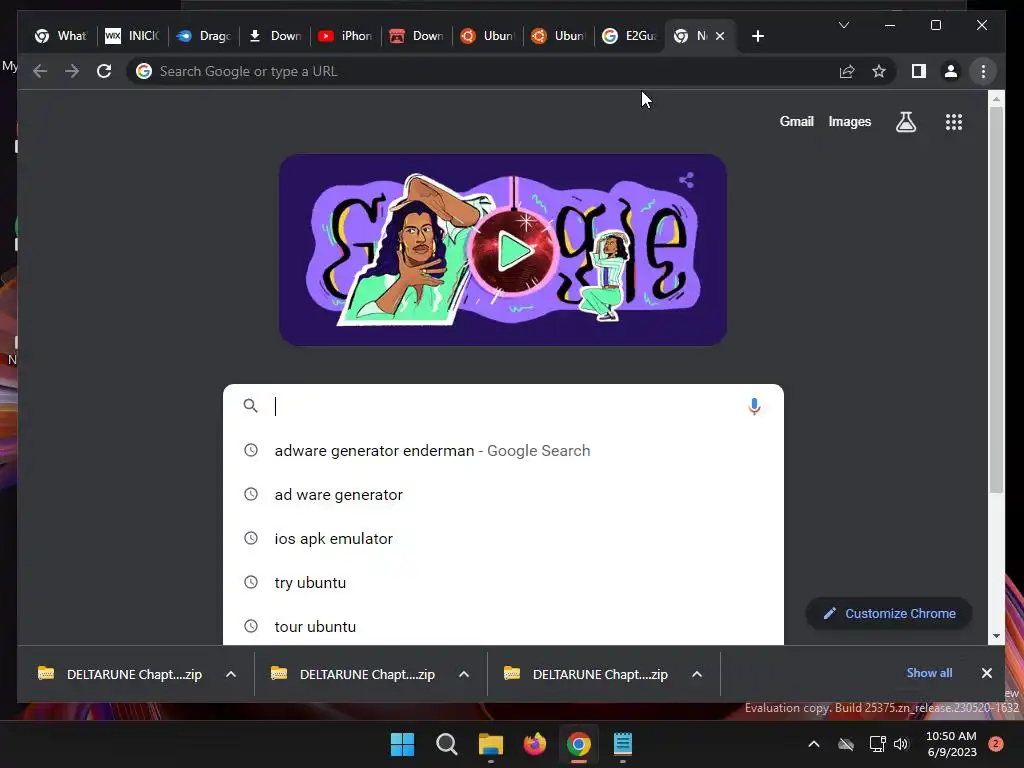Open third DELTARUNE zip download
Viewport: 1024px width, 768px height.
tap(586, 674)
